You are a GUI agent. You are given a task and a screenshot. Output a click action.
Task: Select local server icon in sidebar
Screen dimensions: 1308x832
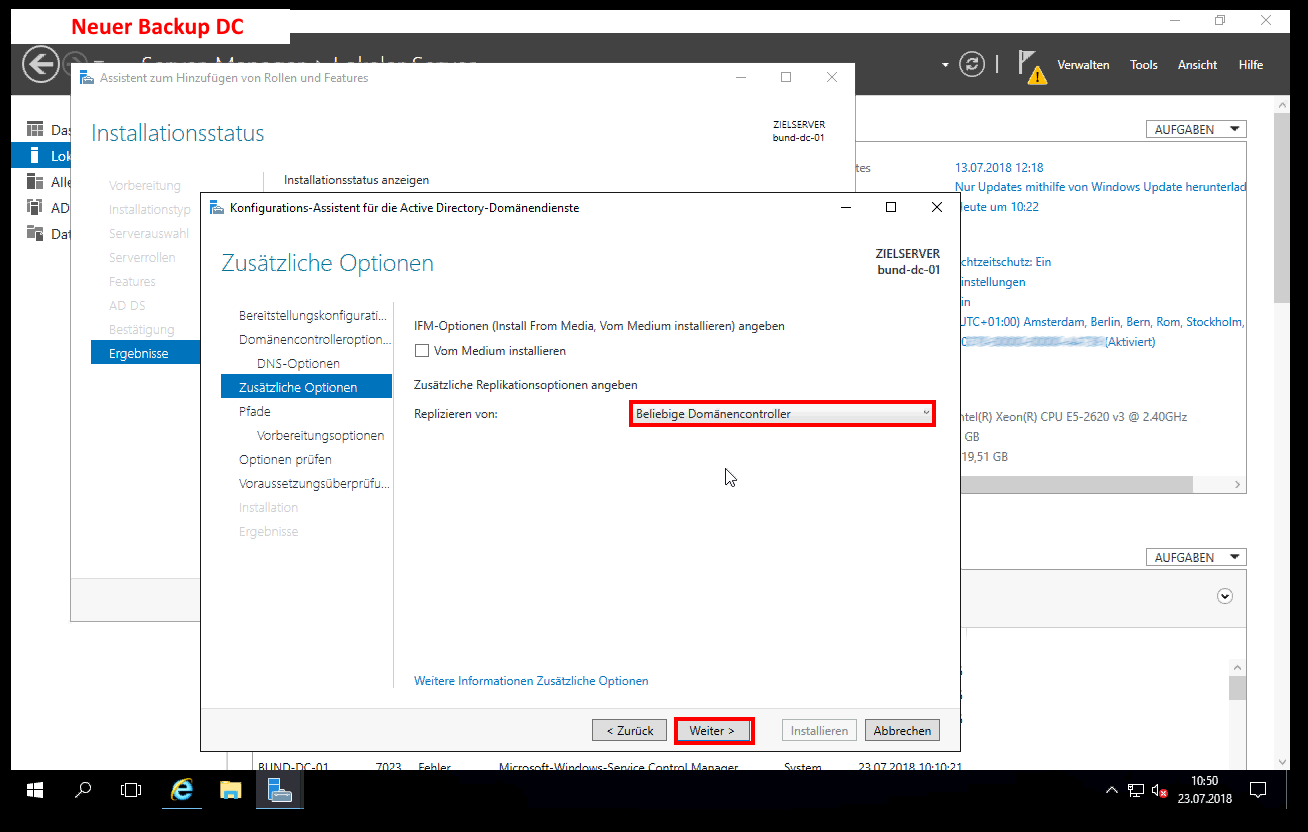35,155
